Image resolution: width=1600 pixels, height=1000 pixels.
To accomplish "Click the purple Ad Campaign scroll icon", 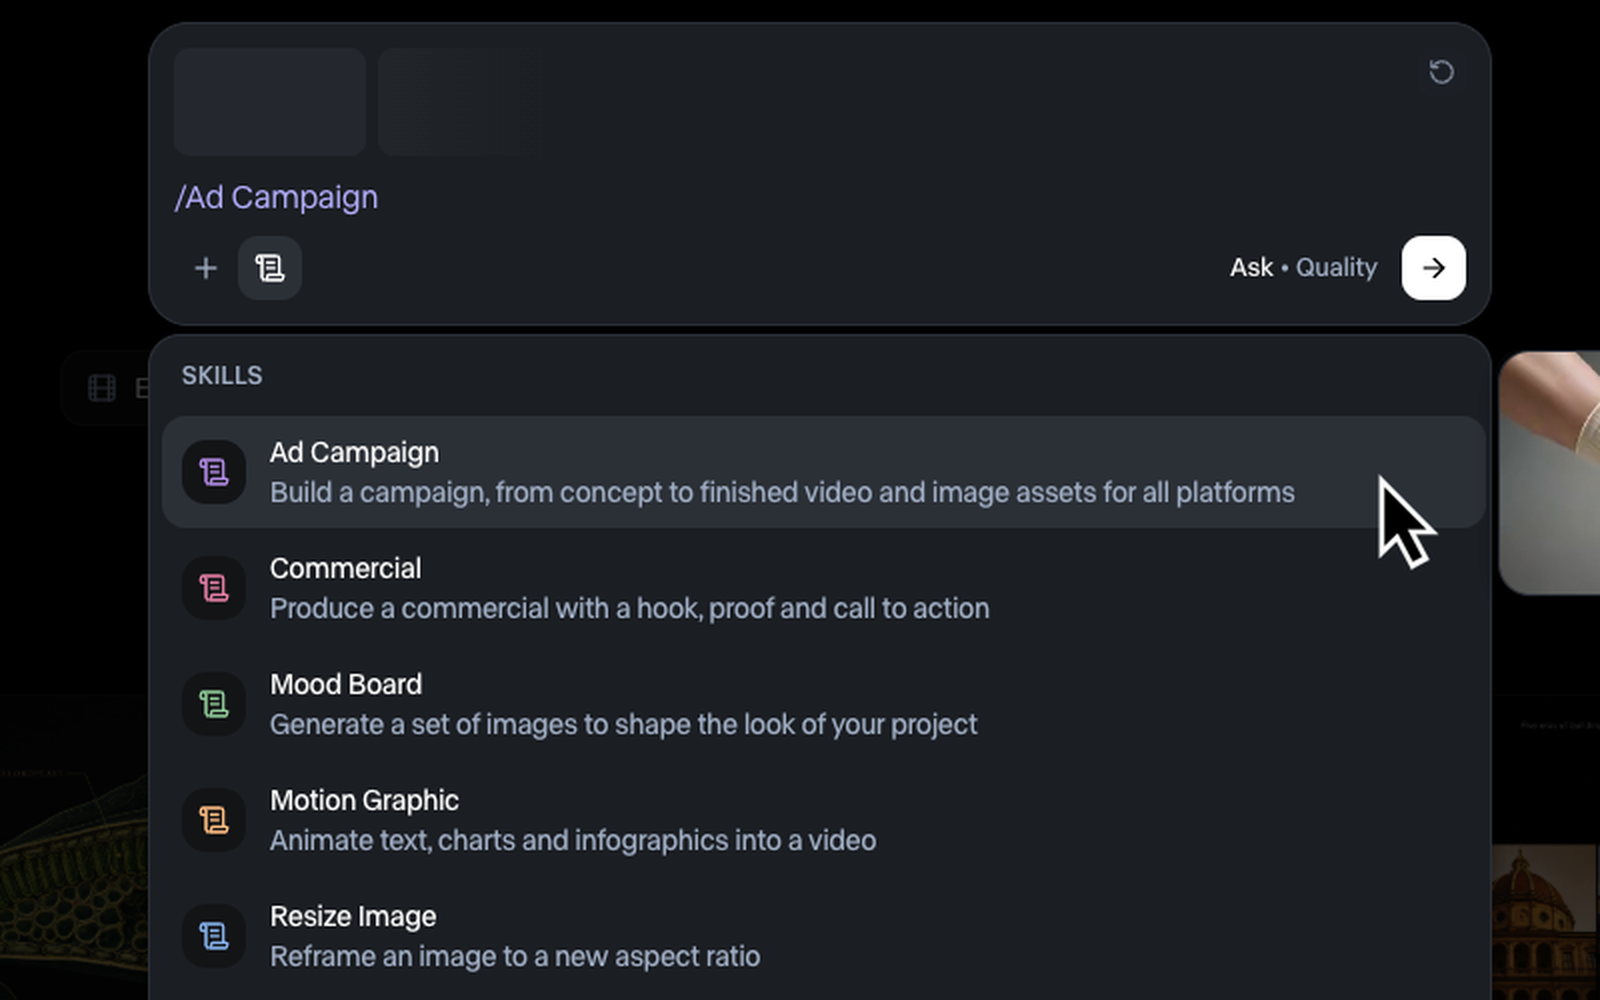I will point(214,472).
